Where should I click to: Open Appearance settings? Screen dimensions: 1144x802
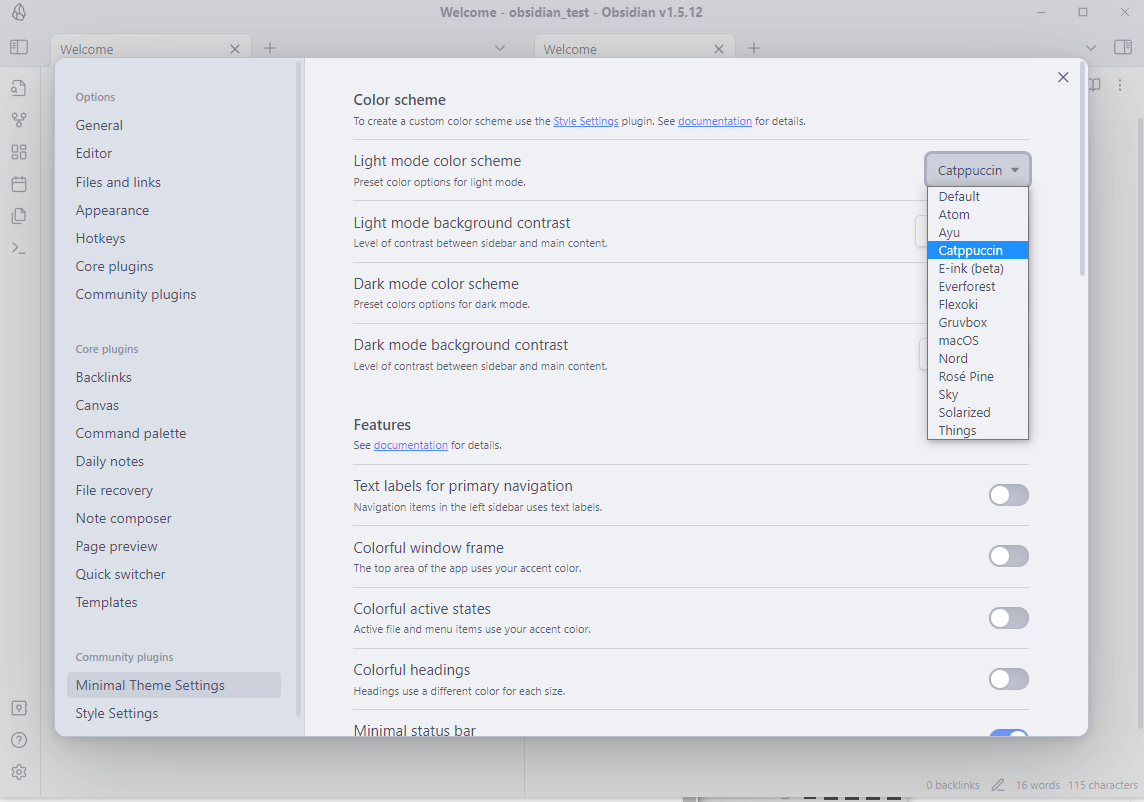(x=112, y=210)
